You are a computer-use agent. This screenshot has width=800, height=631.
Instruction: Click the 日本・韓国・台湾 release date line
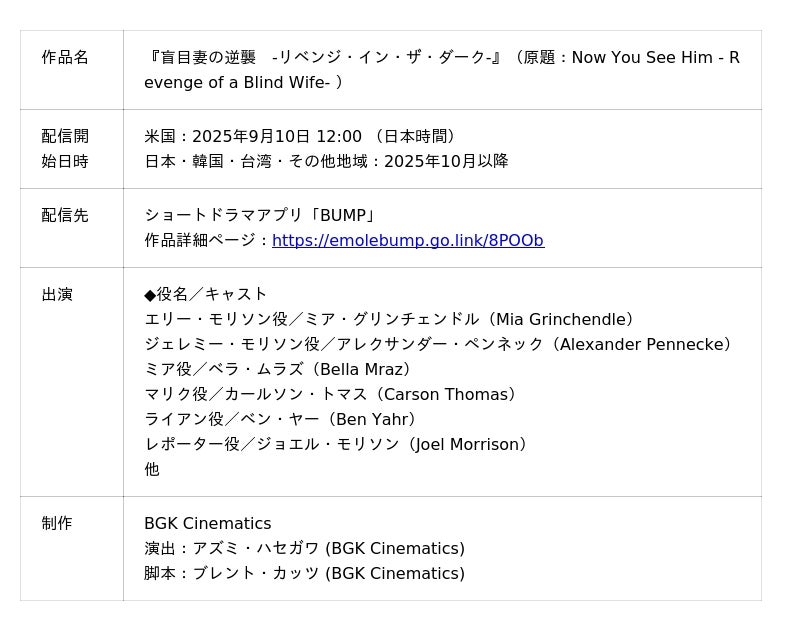click(326, 161)
